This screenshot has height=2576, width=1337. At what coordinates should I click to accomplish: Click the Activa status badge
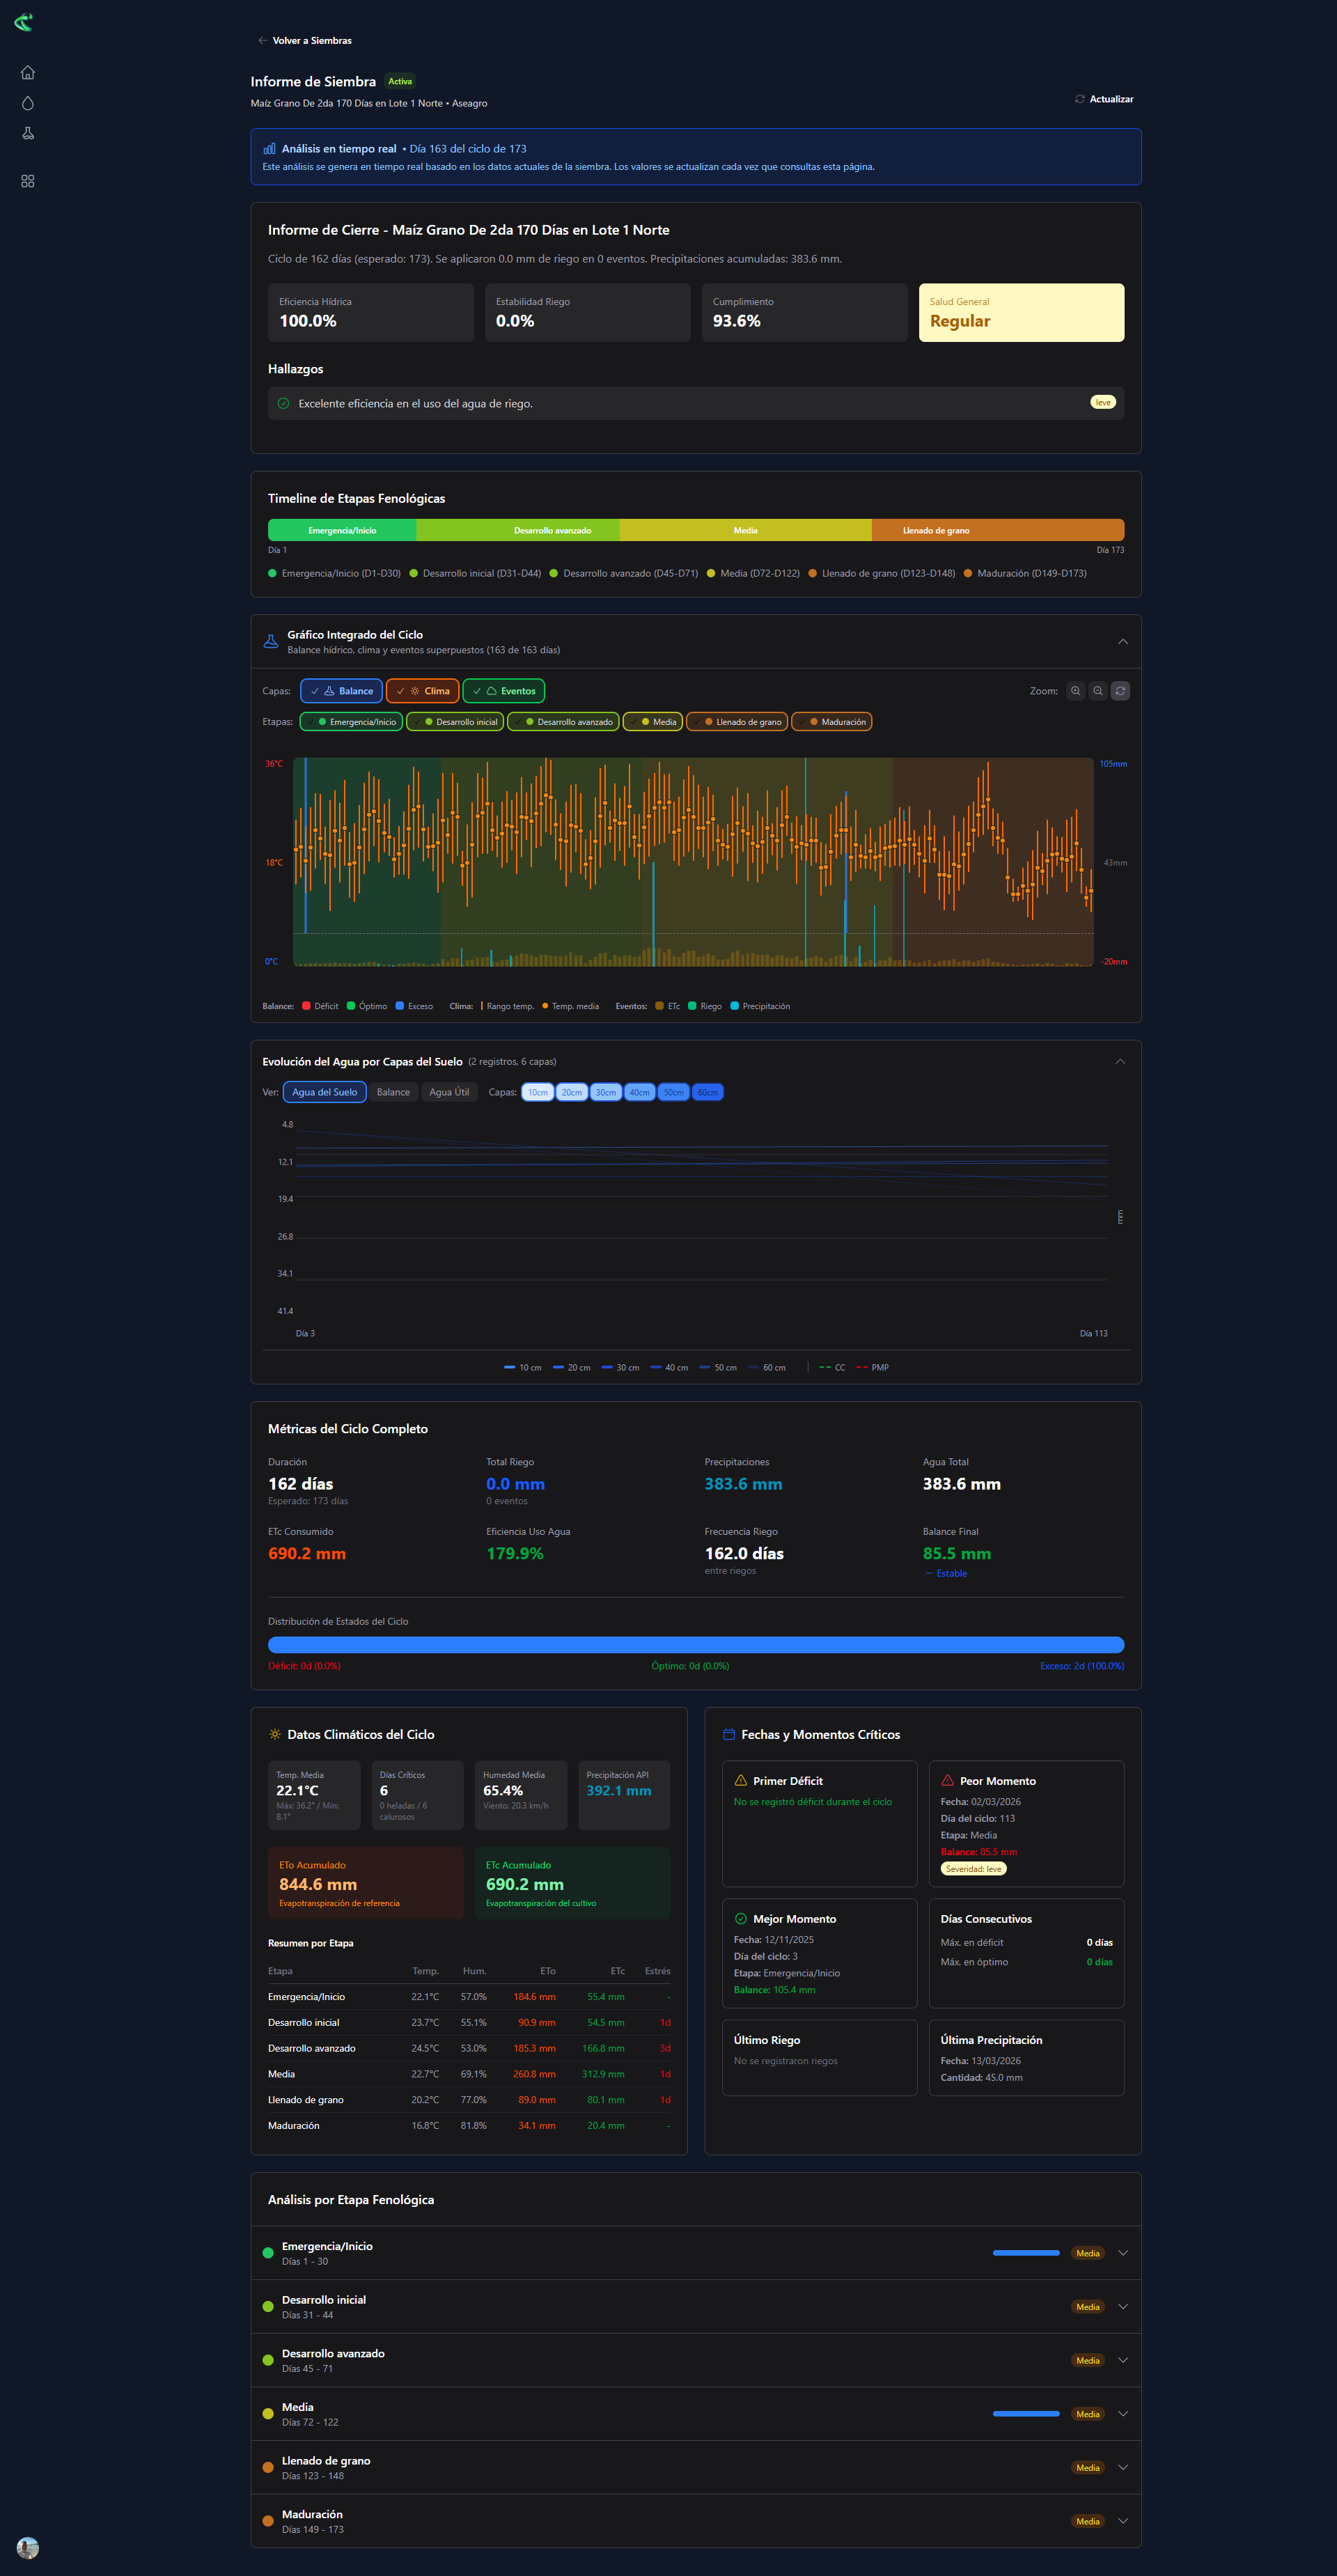coord(400,82)
